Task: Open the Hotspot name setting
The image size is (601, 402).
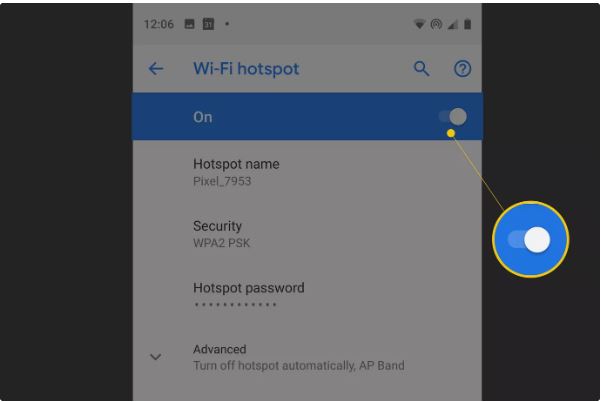Action: click(x=307, y=172)
